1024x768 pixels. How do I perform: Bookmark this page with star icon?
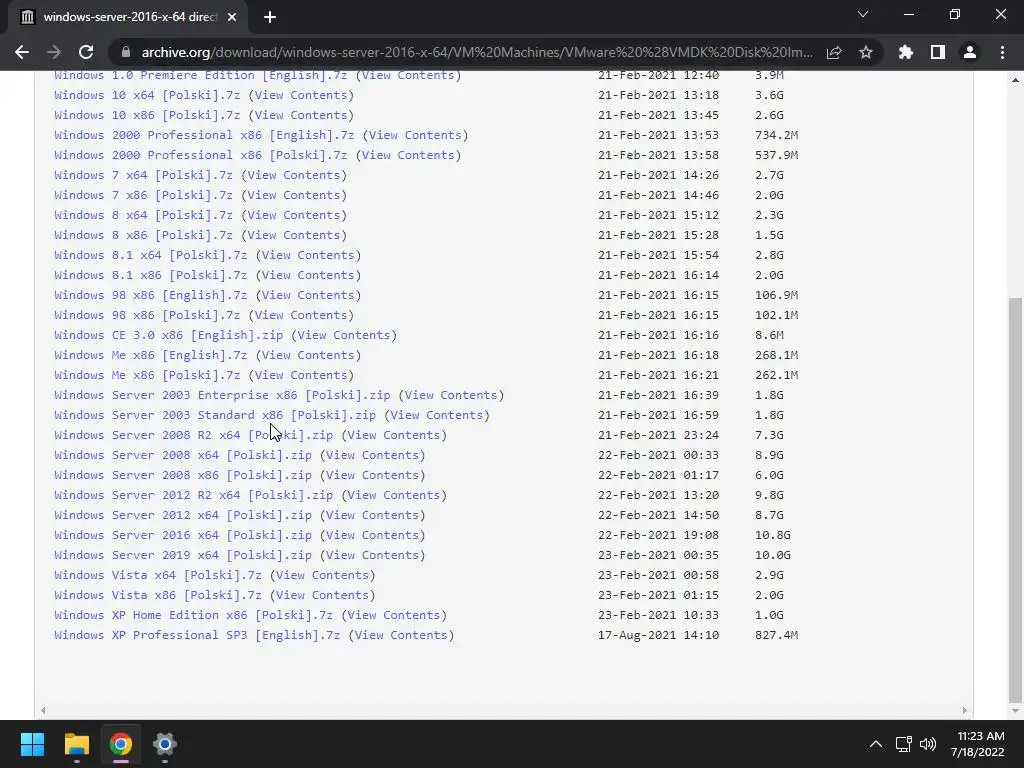coord(866,52)
